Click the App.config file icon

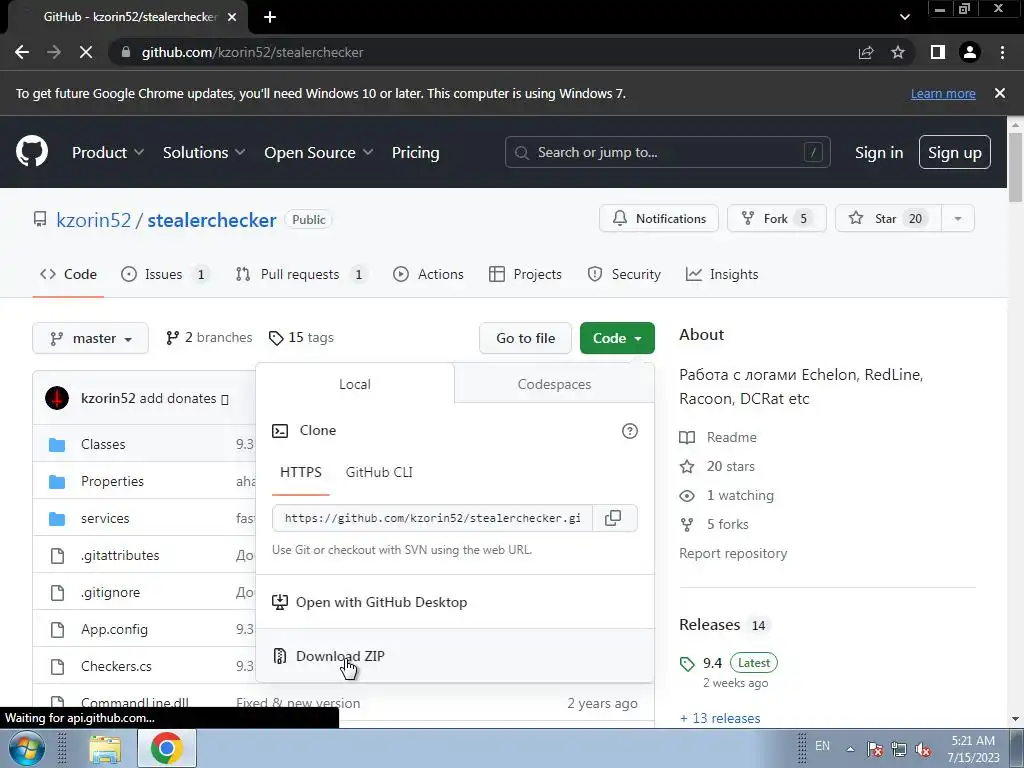(x=57, y=630)
